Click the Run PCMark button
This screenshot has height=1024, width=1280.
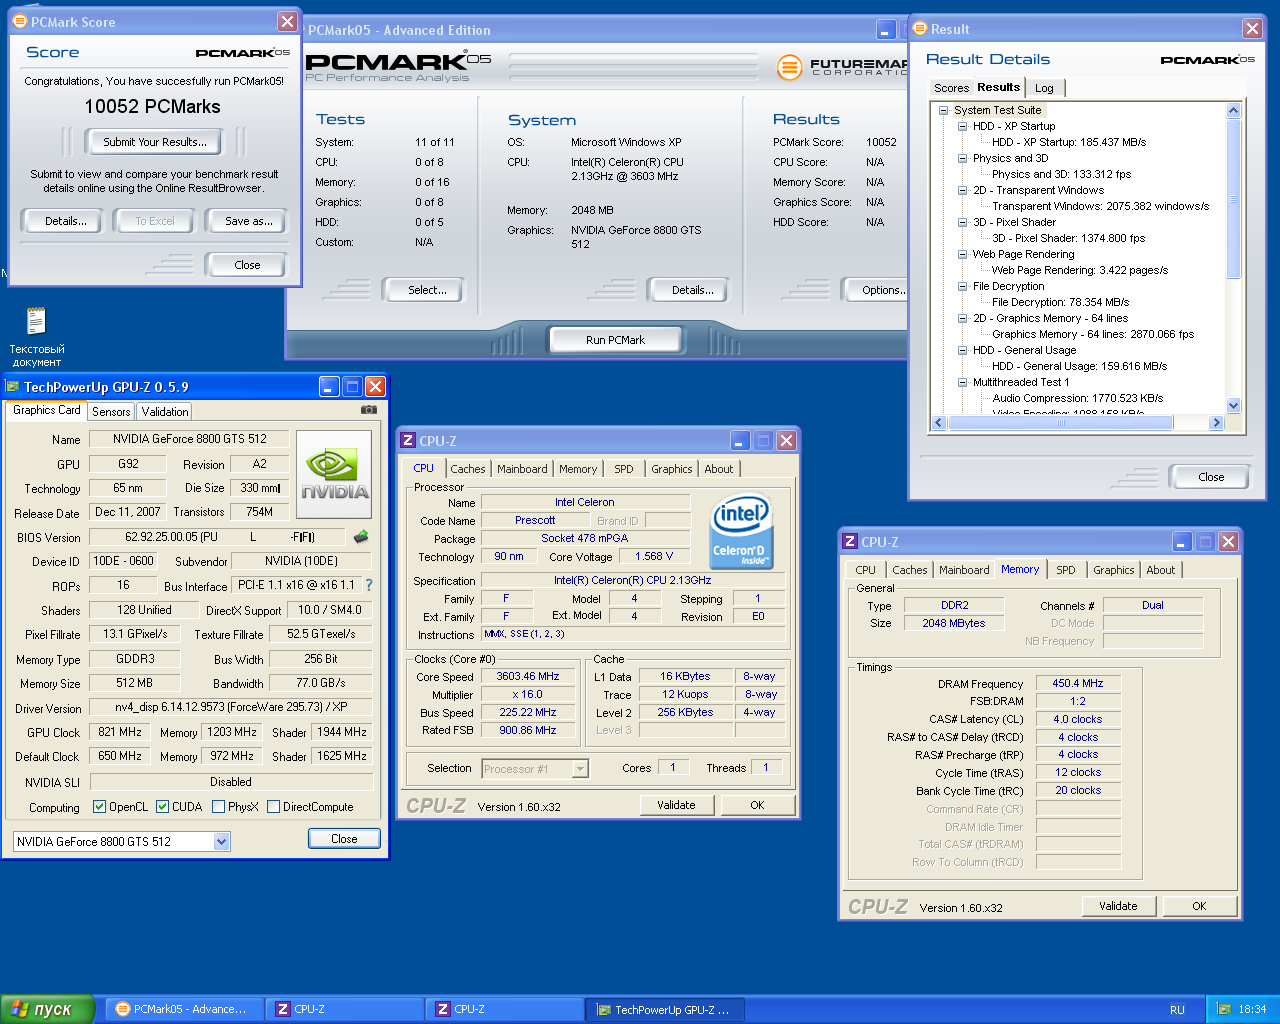615,340
